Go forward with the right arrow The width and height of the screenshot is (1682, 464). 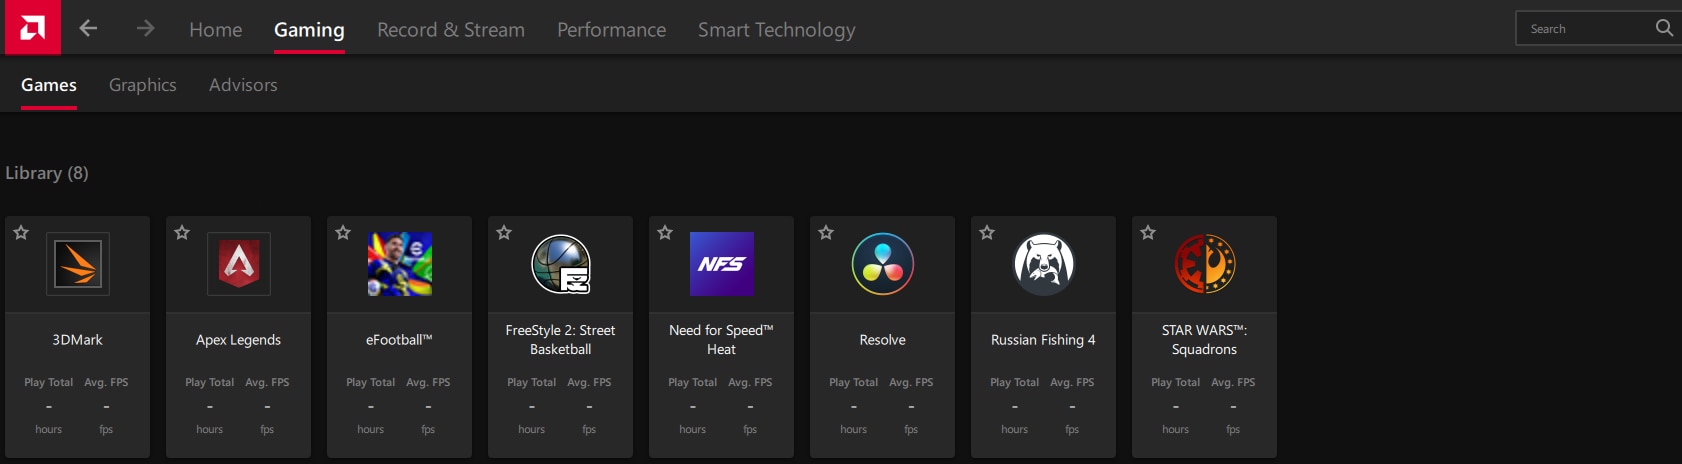(146, 28)
